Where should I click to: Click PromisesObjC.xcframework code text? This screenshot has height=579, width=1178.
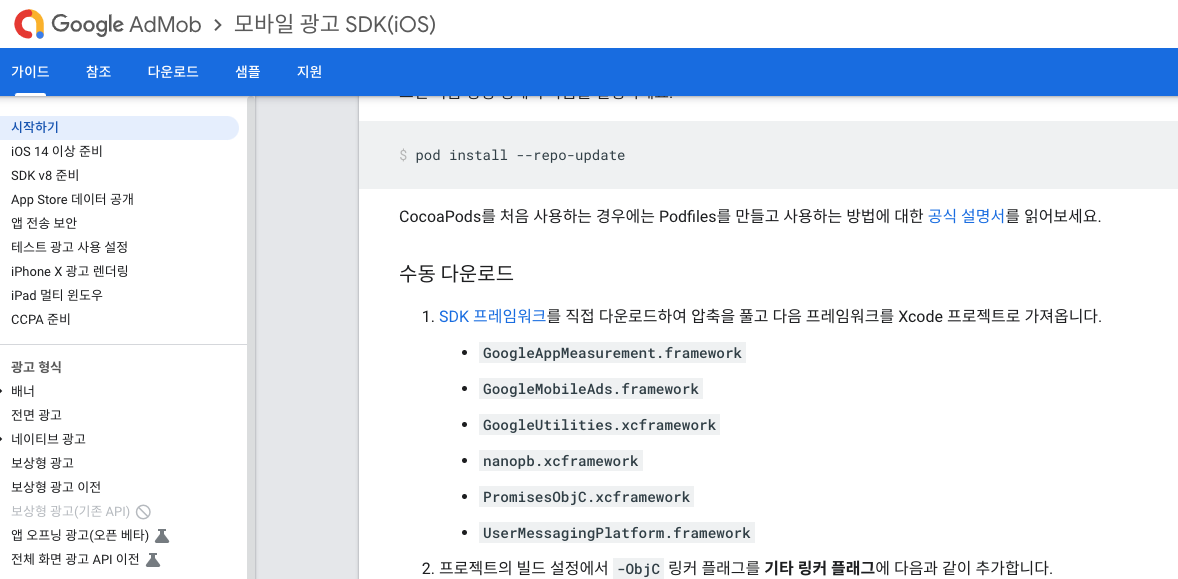click(586, 497)
